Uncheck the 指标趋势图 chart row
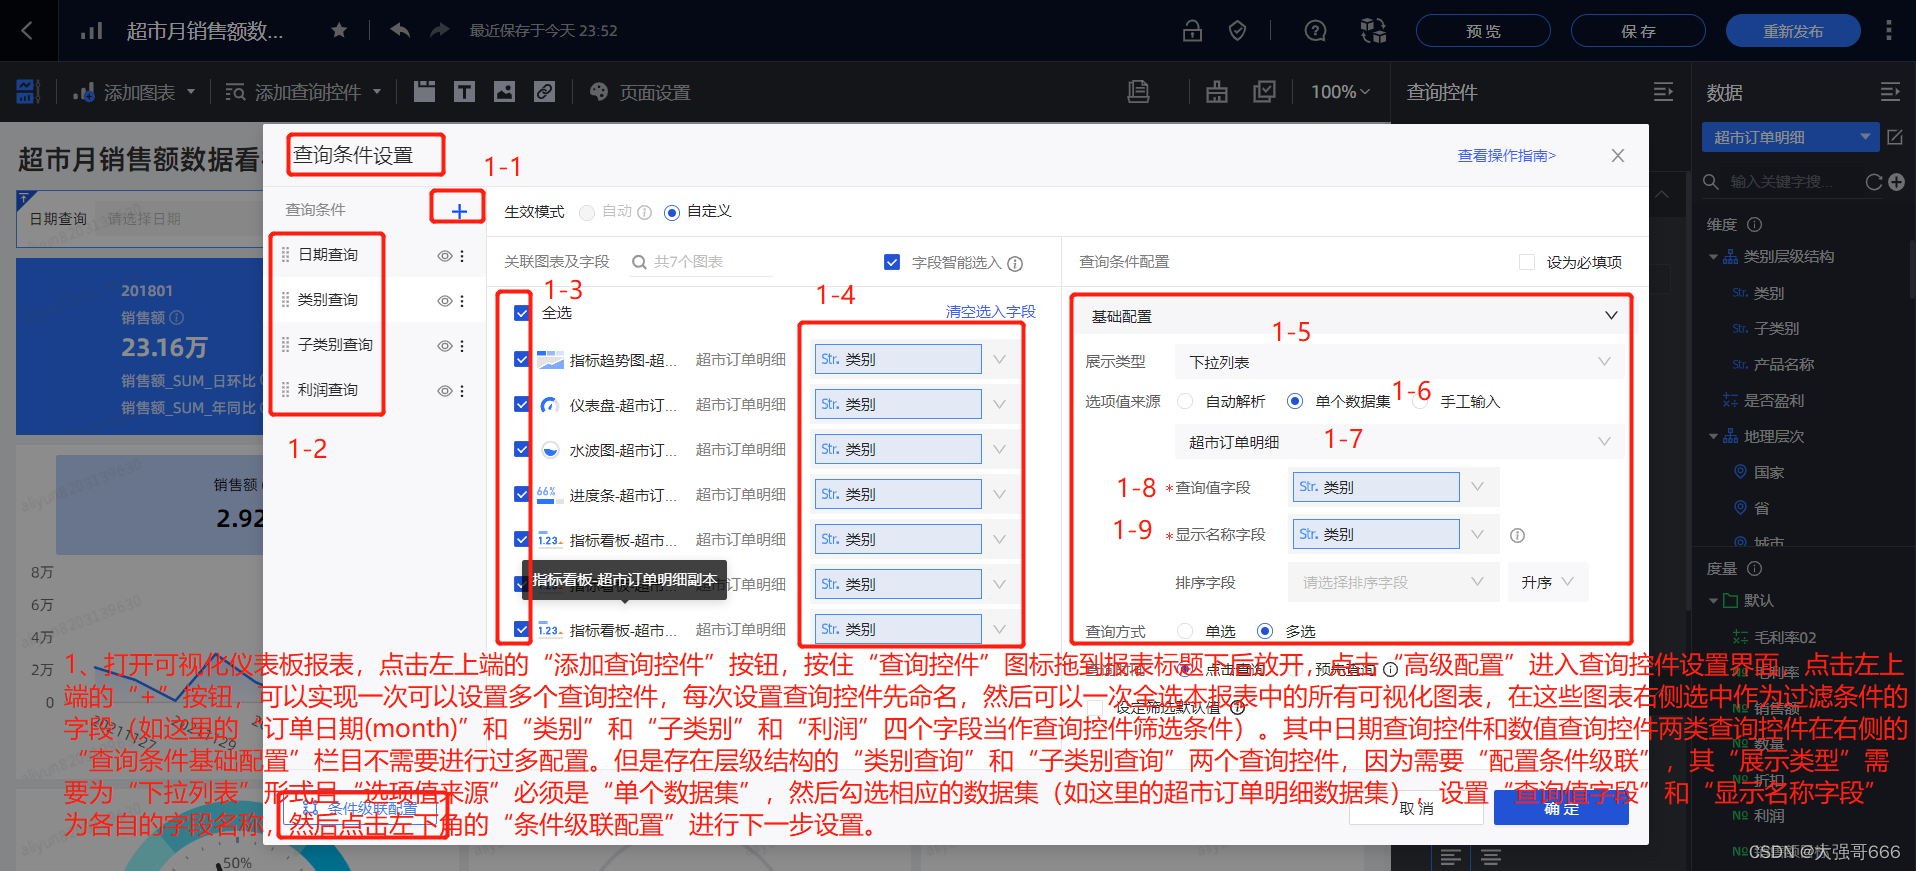Image resolution: width=1916 pixels, height=871 pixels. point(521,359)
